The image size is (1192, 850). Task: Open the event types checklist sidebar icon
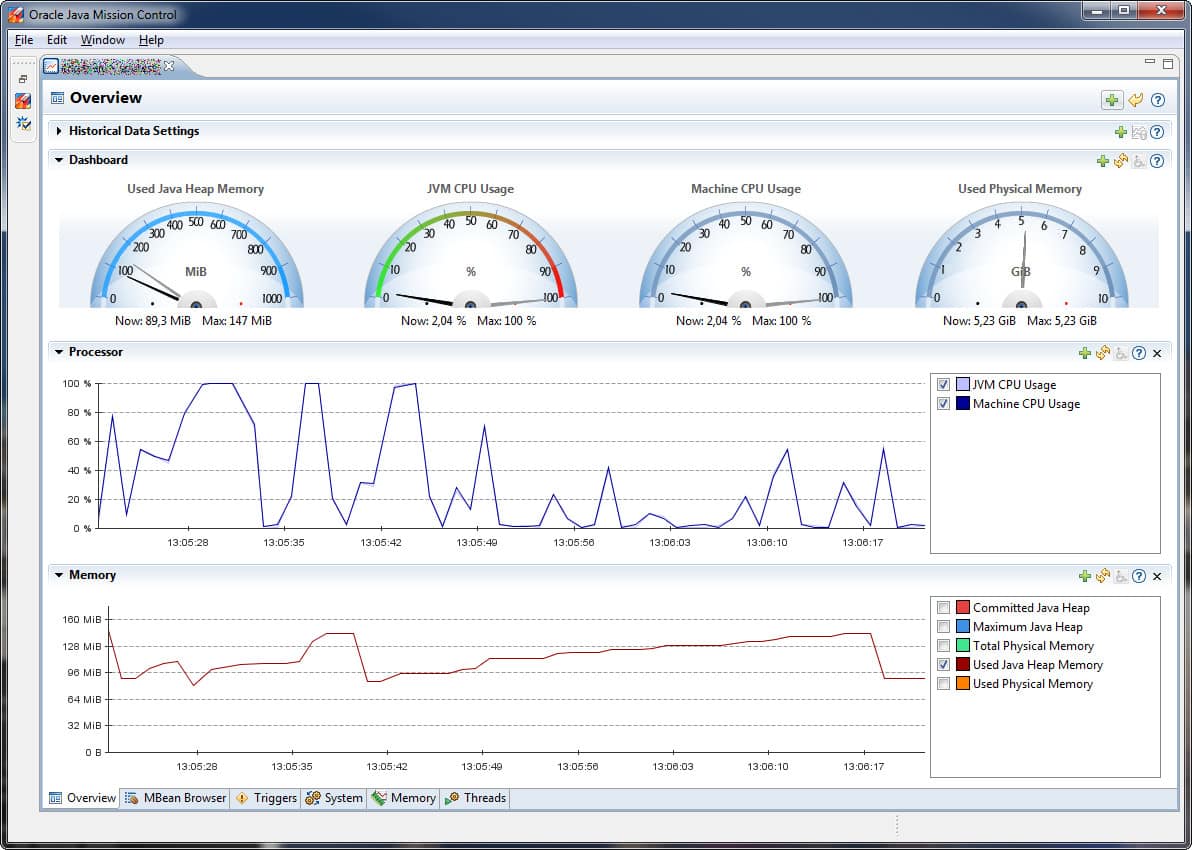pyautogui.click(x=23, y=123)
